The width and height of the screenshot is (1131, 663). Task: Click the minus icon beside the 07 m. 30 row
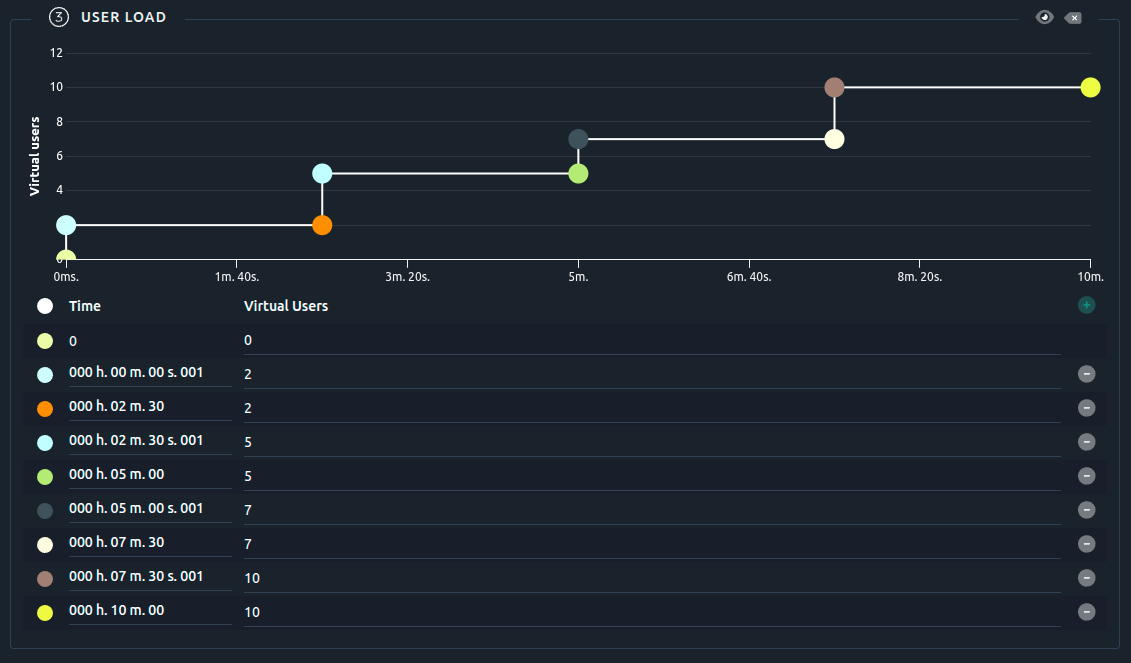(x=1086, y=544)
